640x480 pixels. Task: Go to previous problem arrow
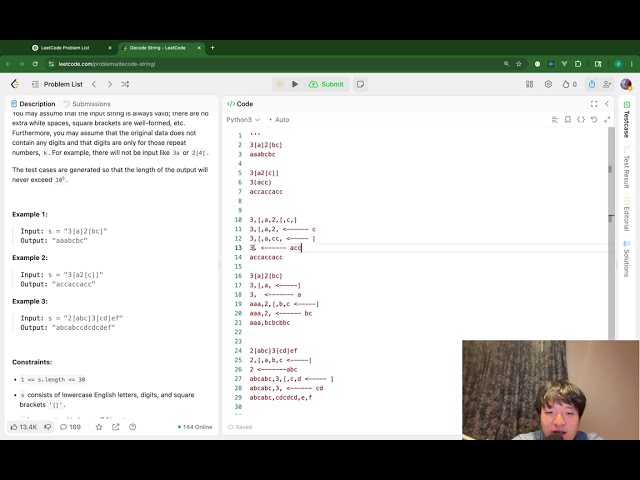coord(94,84)
